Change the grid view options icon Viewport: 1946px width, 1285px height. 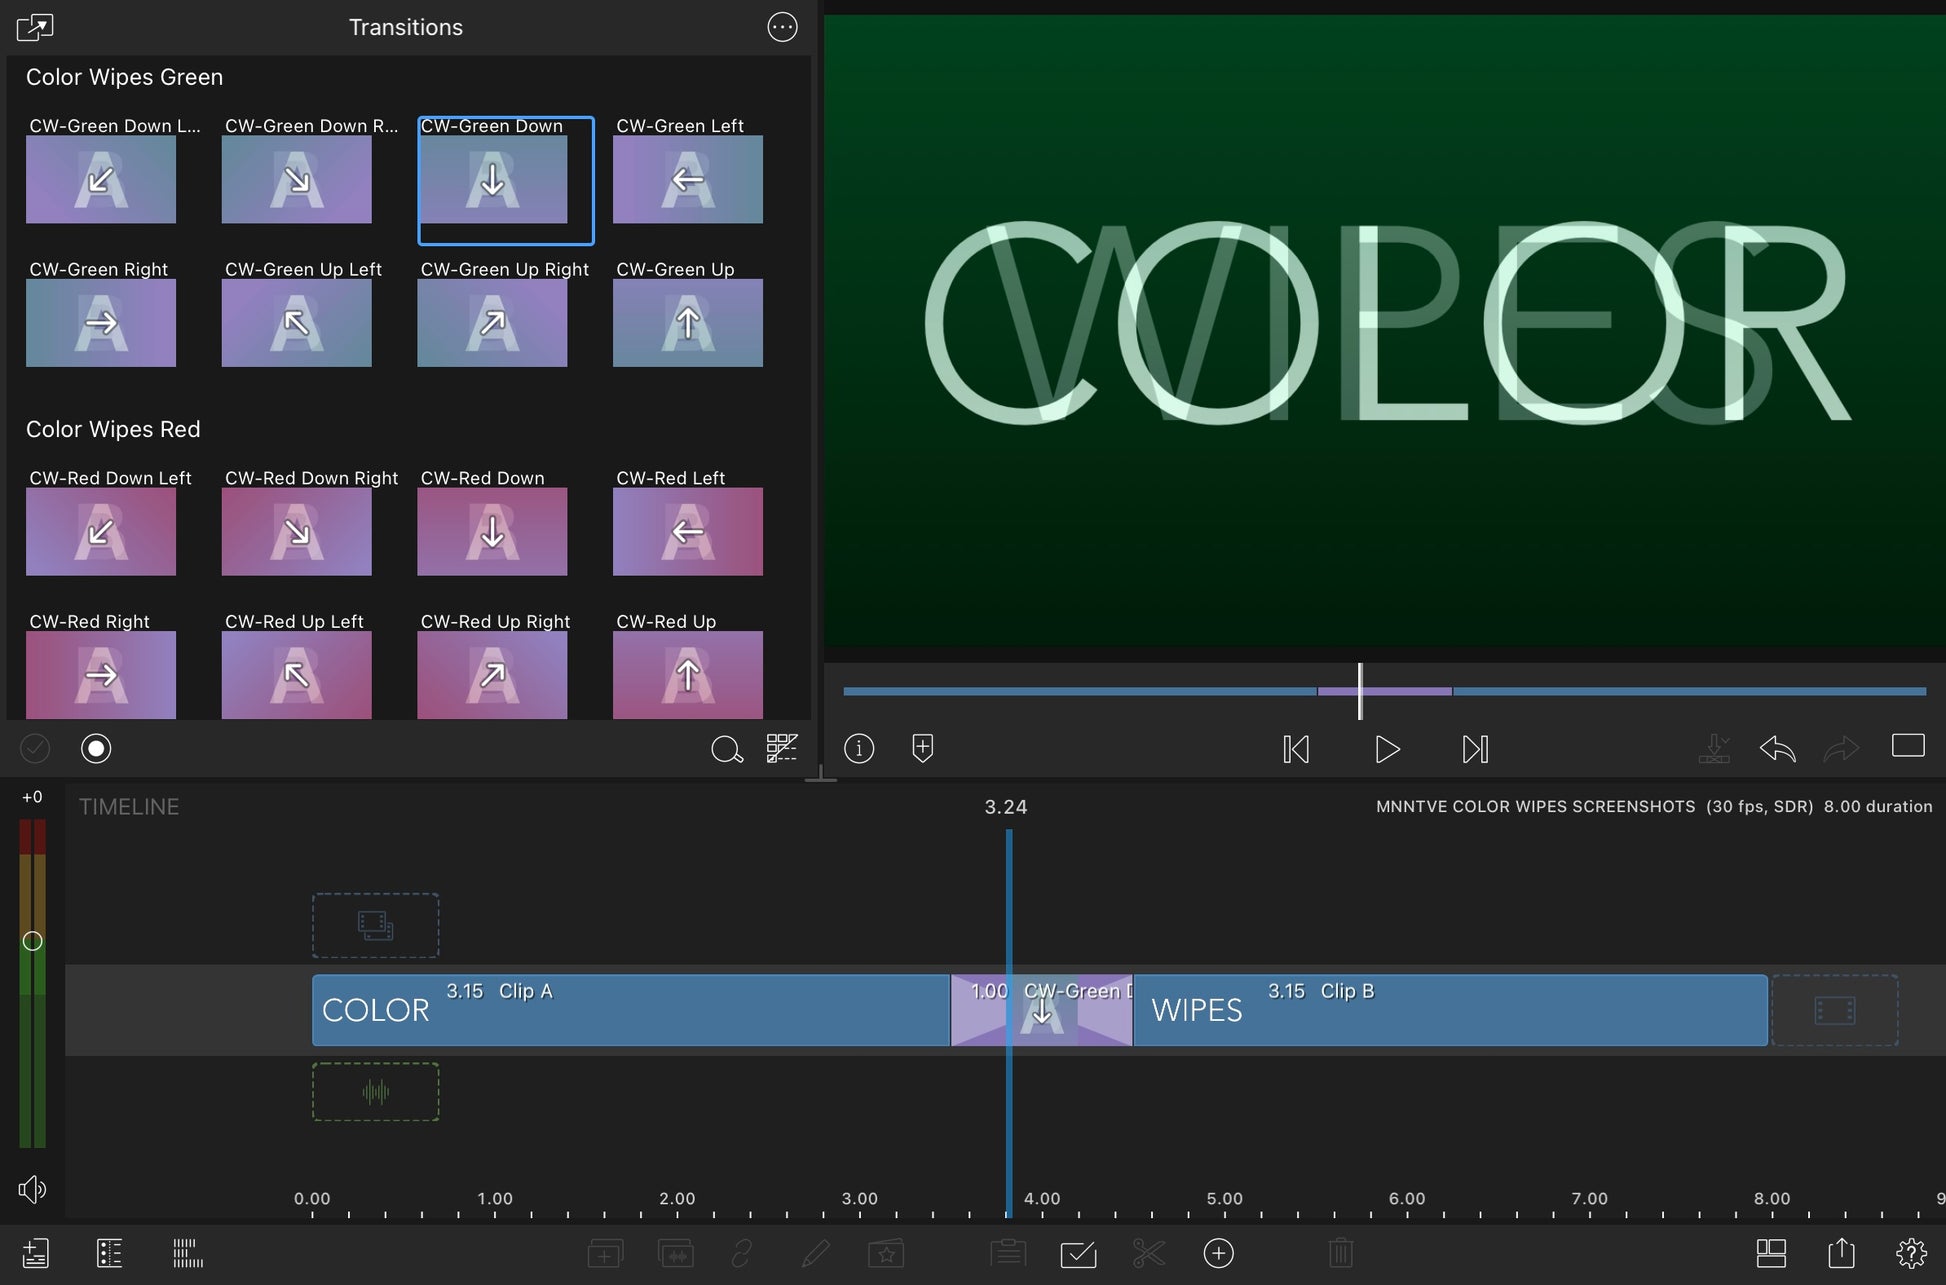pos(781,748)
